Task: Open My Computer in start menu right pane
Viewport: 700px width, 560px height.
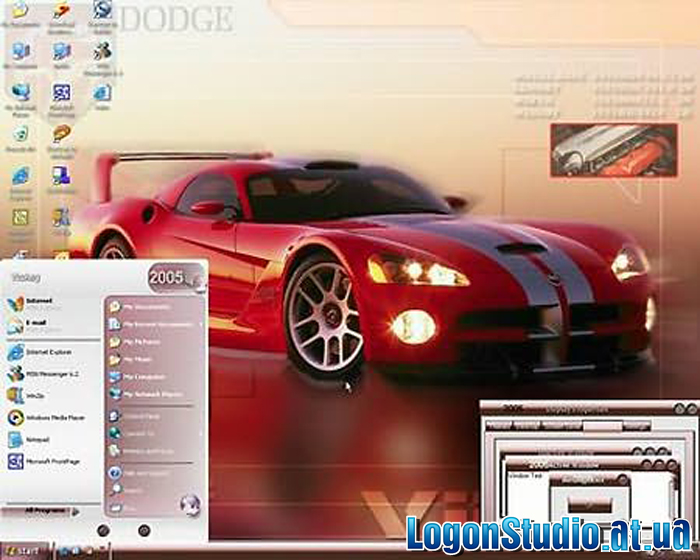Action: tap(138, 377)
